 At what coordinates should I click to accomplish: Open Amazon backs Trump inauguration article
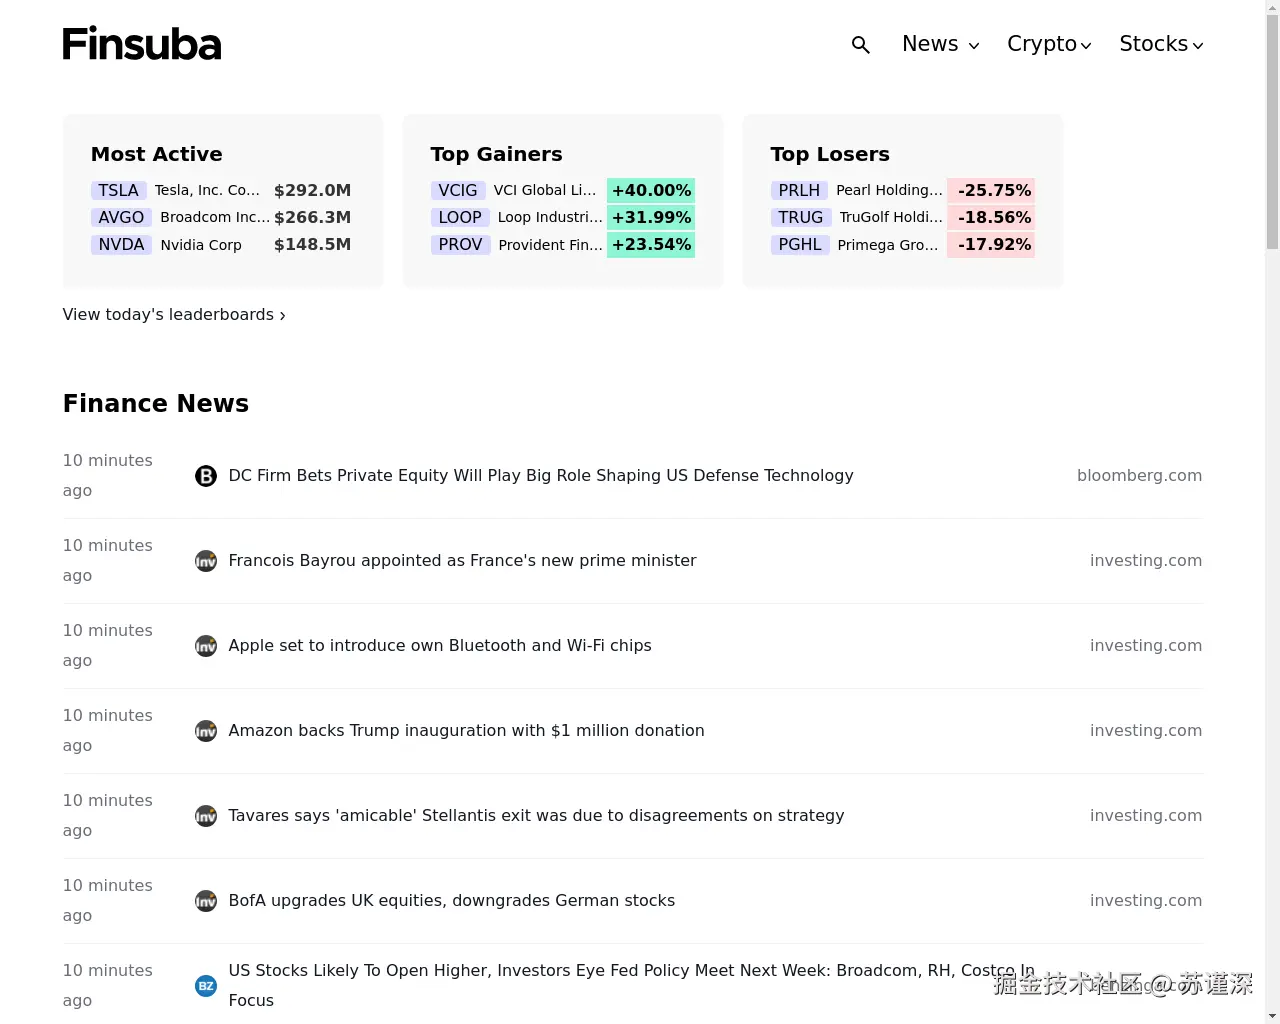pyautogui.click(x=466, y=731)
